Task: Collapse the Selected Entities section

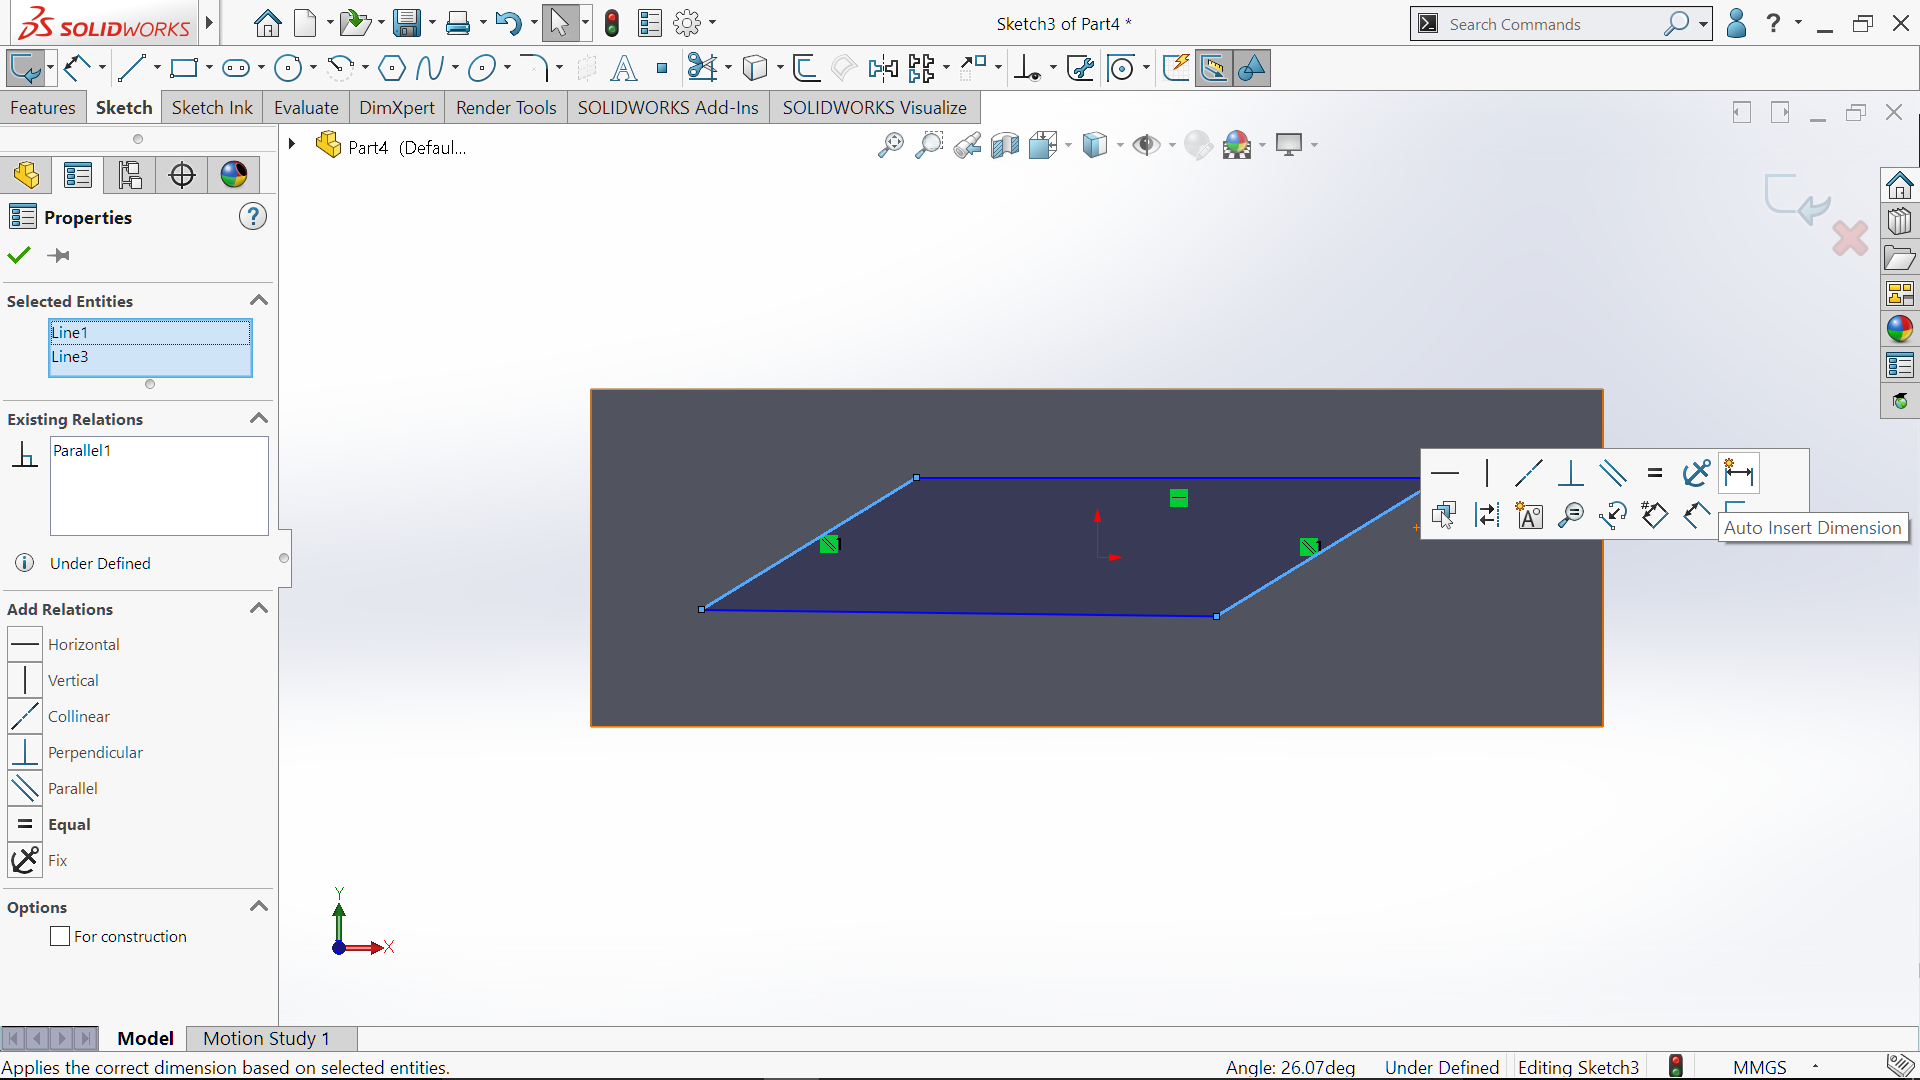Action: pyautogui.click(x=259, y=300)
